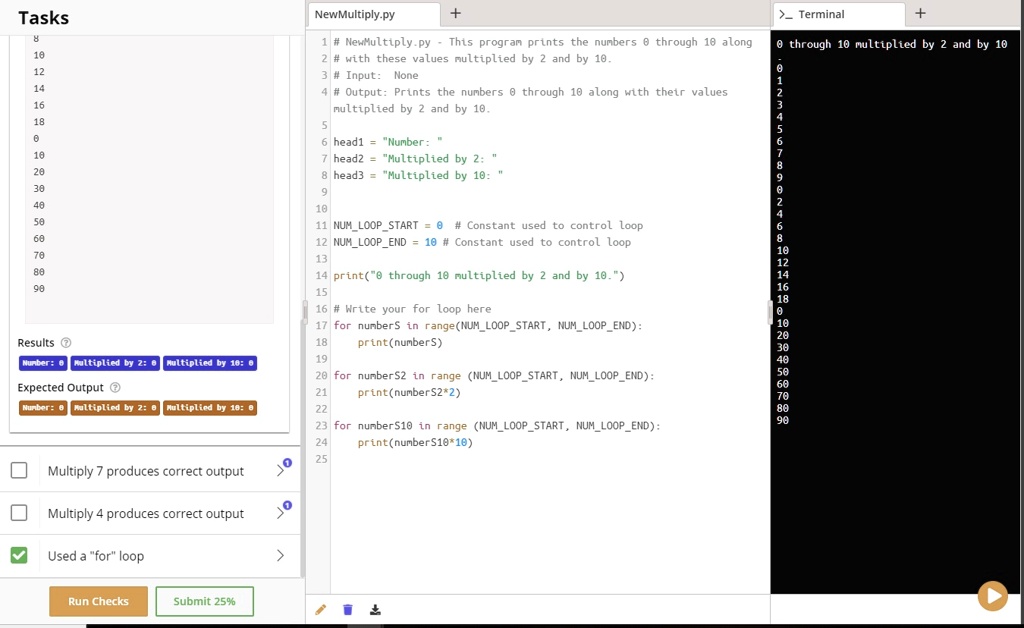Image resolution: width=1024 pixels, height=628 pixels.
Task: Expand the Used a "for" loop details
Action: [x=280, y=556]
